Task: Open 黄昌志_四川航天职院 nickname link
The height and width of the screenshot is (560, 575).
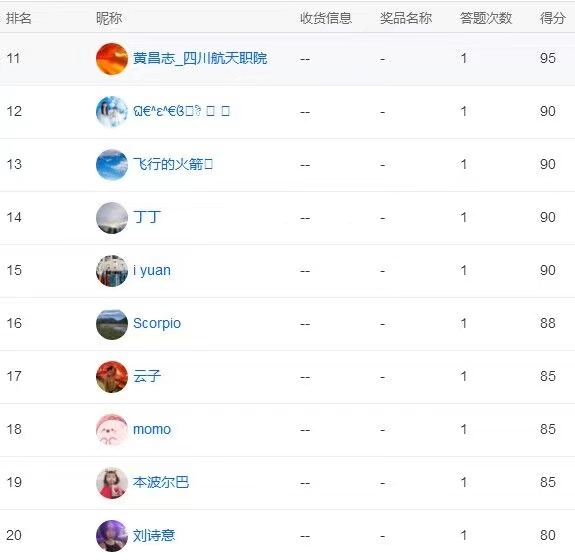Action: [200, 58]
